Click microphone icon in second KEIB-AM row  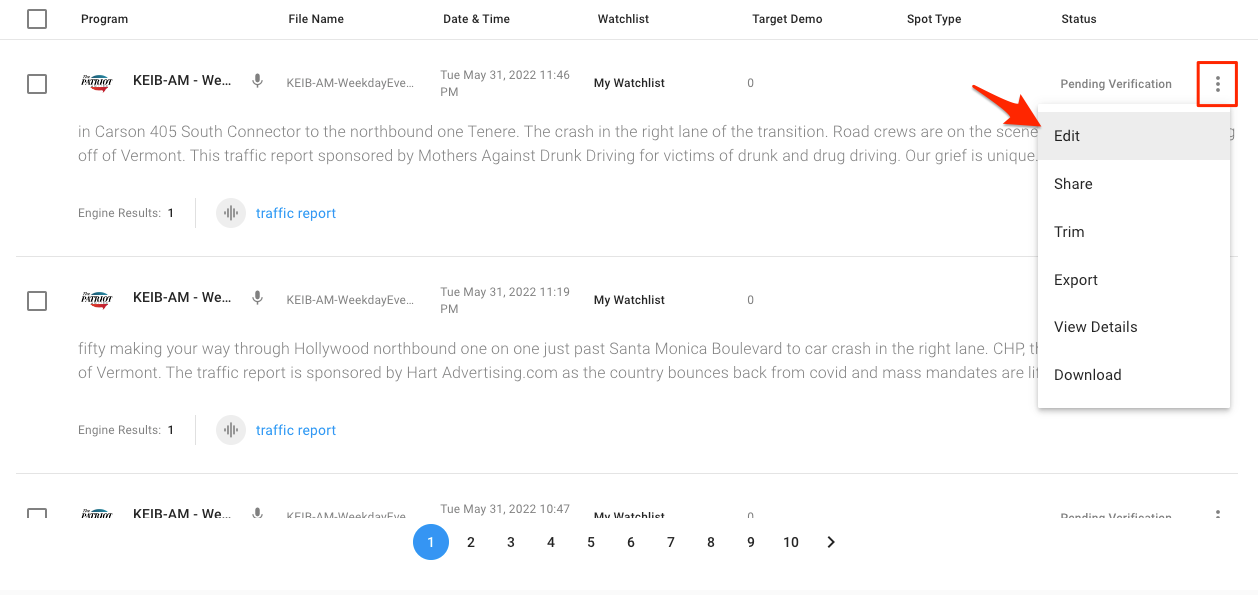tap(257, 298)
